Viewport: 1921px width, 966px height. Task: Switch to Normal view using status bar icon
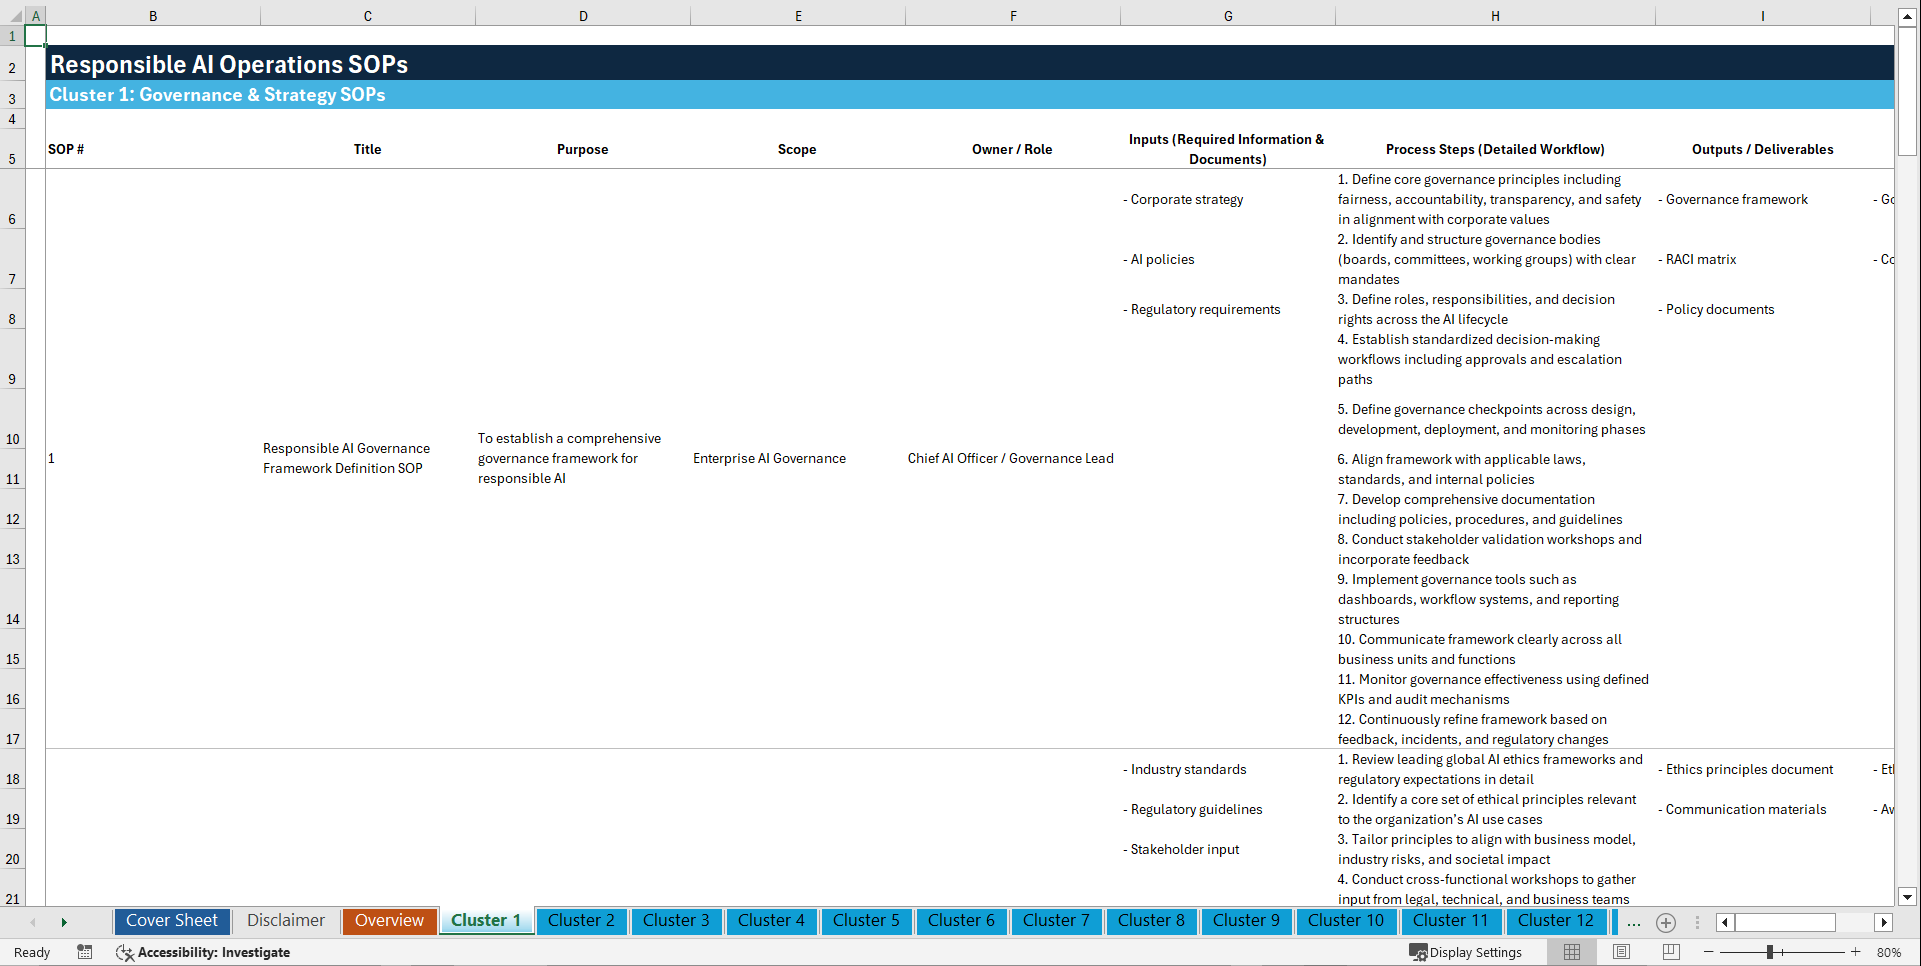pyautogui.click(x=1572, y=952)
